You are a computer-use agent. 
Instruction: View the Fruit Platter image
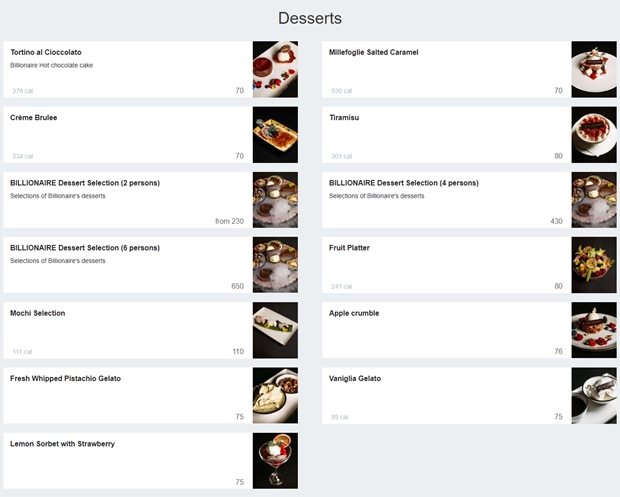pyautogui.click(x=594, y=265)
